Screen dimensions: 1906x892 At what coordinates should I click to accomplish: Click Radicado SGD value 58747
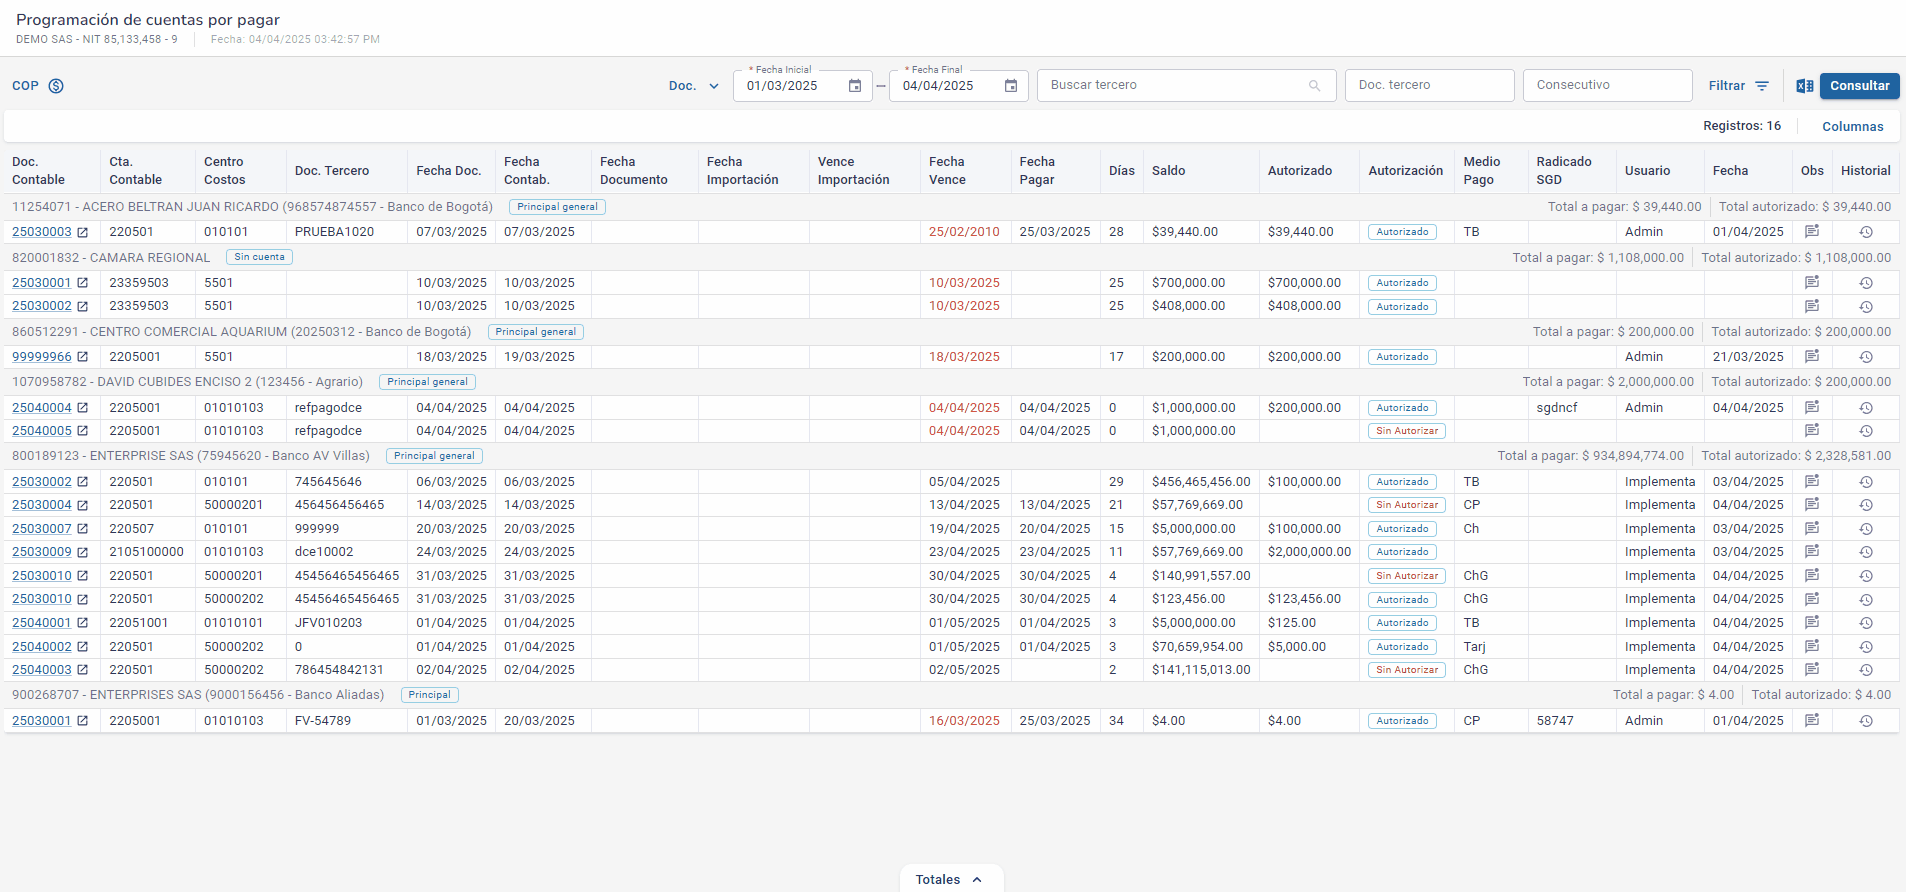1555,721
